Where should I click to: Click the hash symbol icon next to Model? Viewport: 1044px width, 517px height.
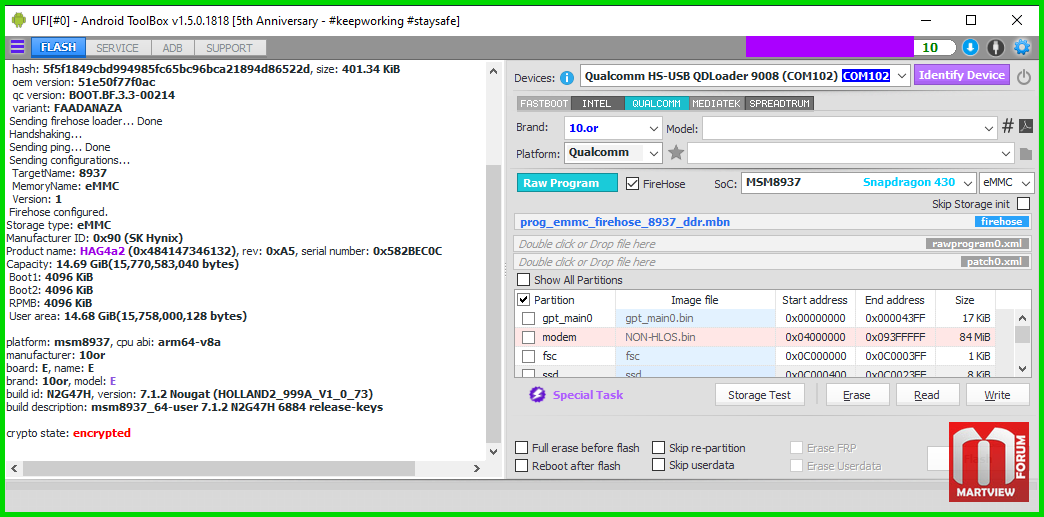point(1008,127)
